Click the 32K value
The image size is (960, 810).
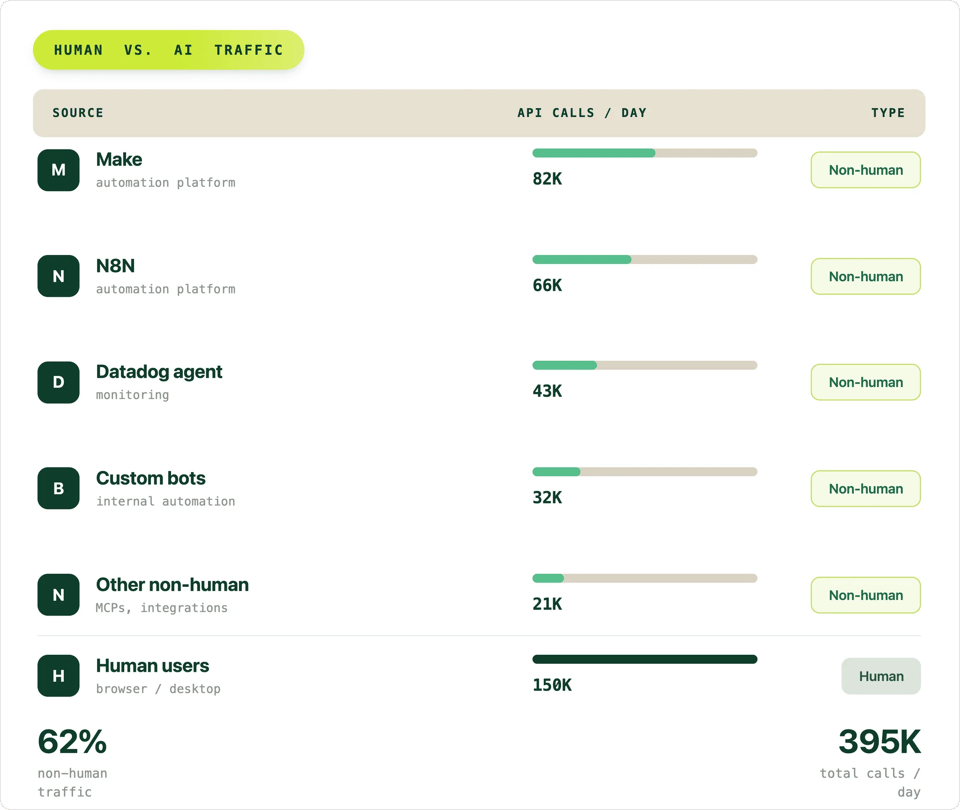pyautogui.click(x=547, y=498)
